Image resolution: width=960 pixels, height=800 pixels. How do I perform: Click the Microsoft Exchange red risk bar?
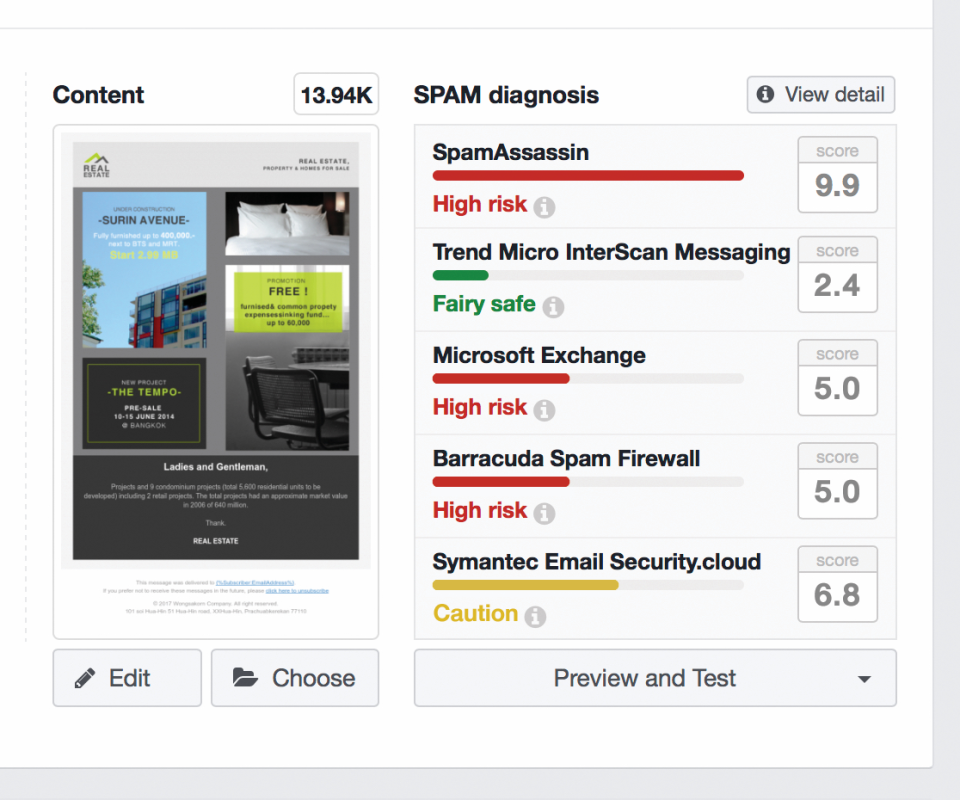(501, 379)
